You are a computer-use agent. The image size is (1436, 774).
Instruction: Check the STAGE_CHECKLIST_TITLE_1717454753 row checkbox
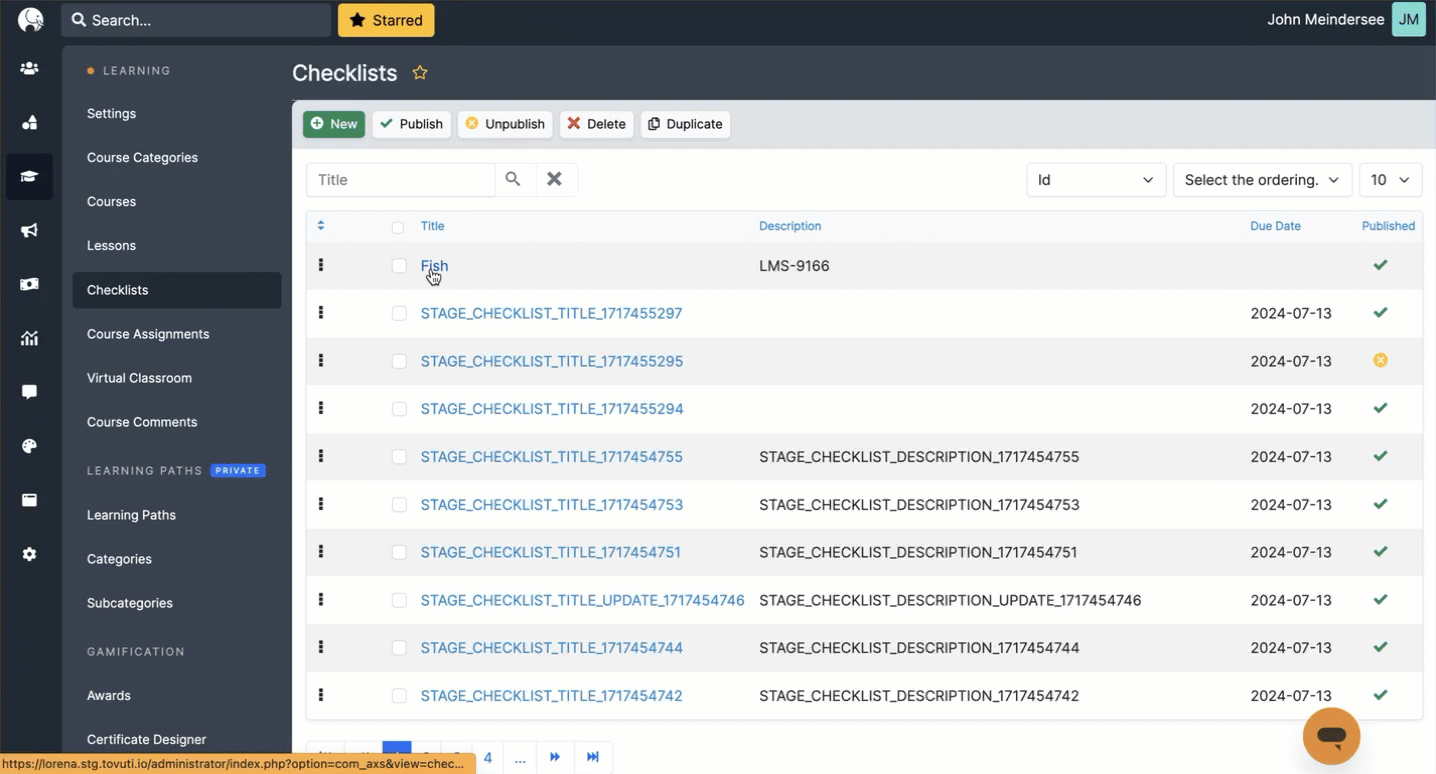click(x=399, y=505)
